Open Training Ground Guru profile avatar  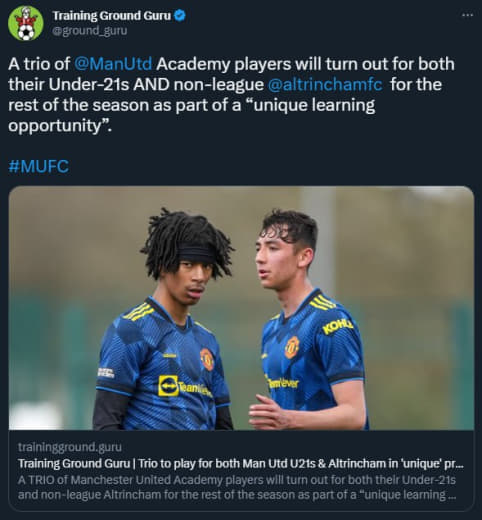(26, 23)
